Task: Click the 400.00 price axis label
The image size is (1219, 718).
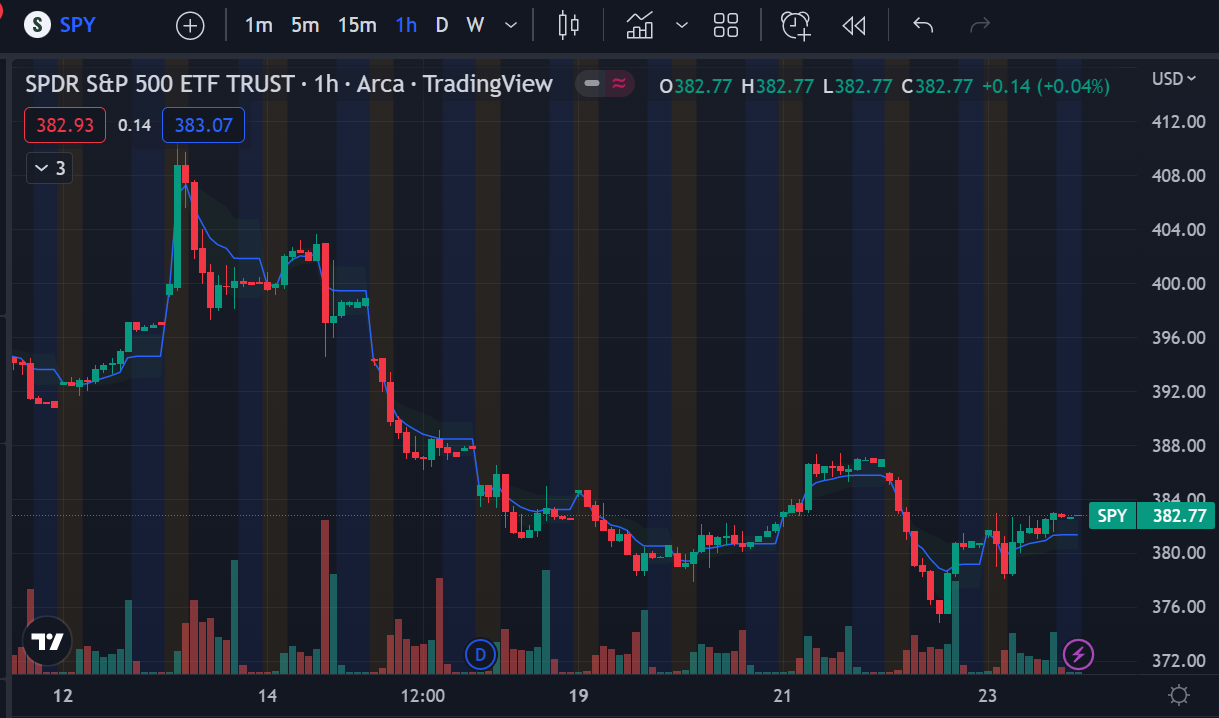Action: [x=1177, y=284]
